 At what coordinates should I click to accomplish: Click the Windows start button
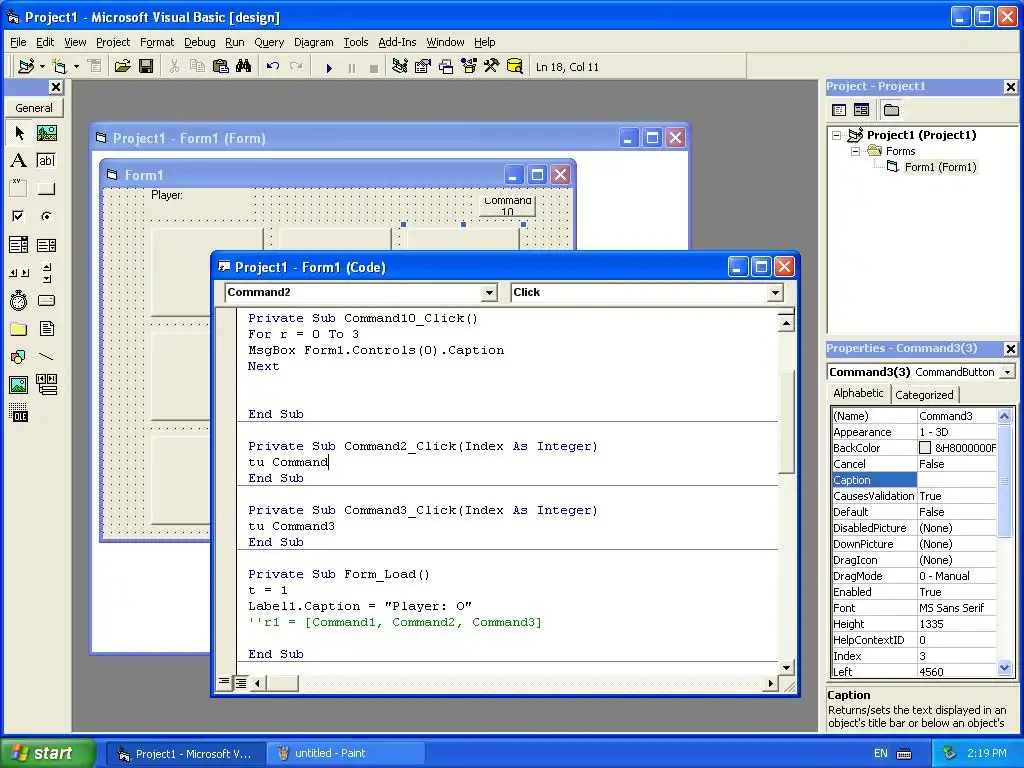click(x=47, y=753)
